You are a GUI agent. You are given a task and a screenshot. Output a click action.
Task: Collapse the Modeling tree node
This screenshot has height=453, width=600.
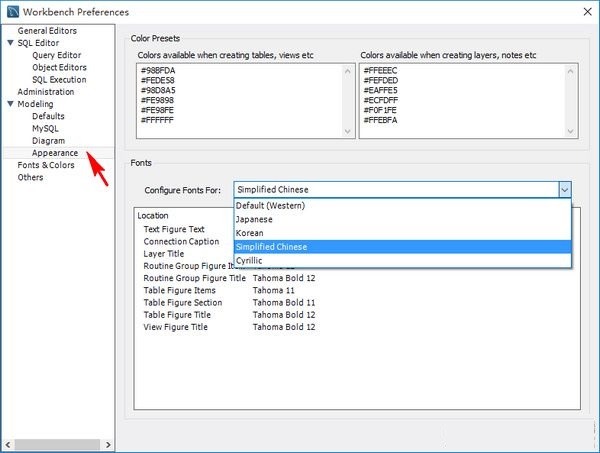click(11, 104)
